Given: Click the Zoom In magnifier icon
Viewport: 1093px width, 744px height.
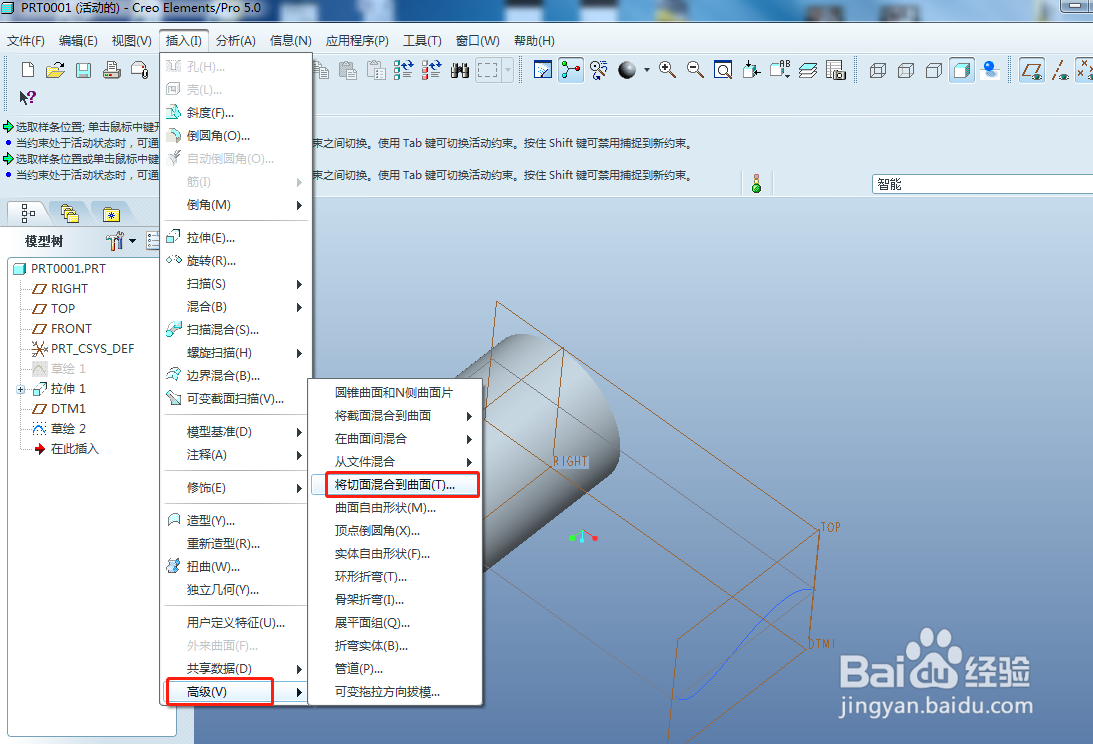Looking at the screenshot, I should click(667, 70).
